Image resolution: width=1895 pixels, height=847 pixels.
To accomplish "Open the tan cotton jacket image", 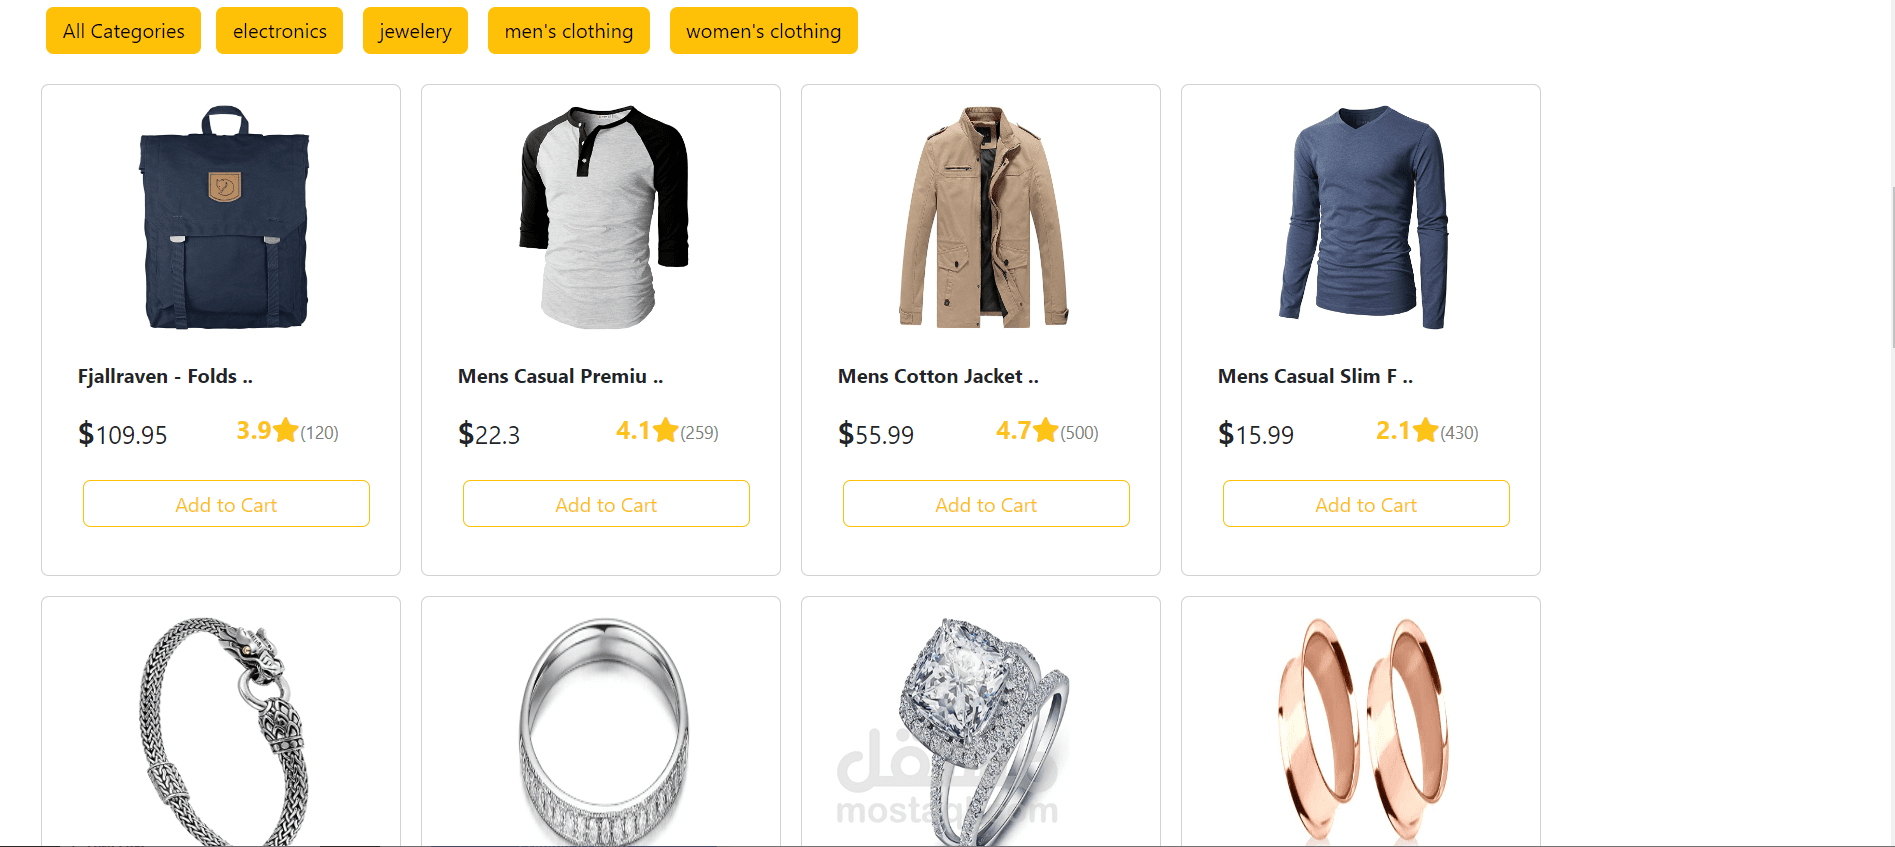I will [x=985, y=217].
